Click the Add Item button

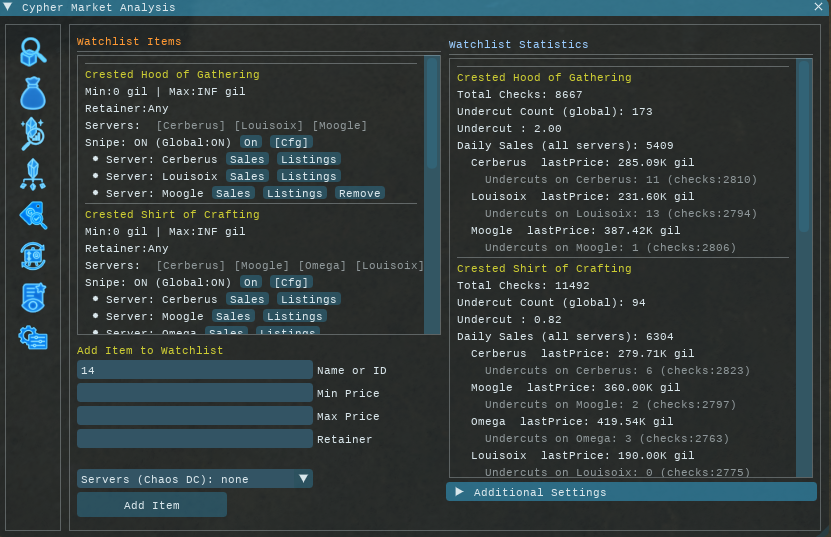152,505
